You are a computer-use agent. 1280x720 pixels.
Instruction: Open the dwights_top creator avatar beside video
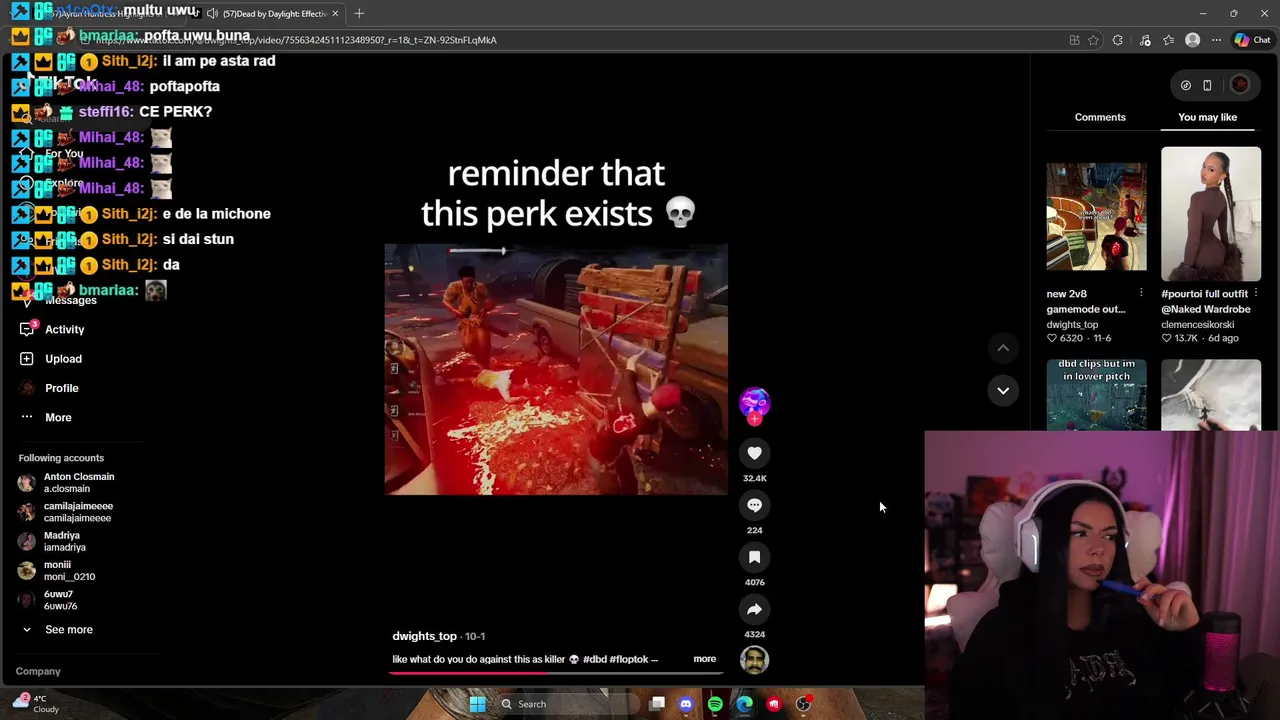coord(754,402)
